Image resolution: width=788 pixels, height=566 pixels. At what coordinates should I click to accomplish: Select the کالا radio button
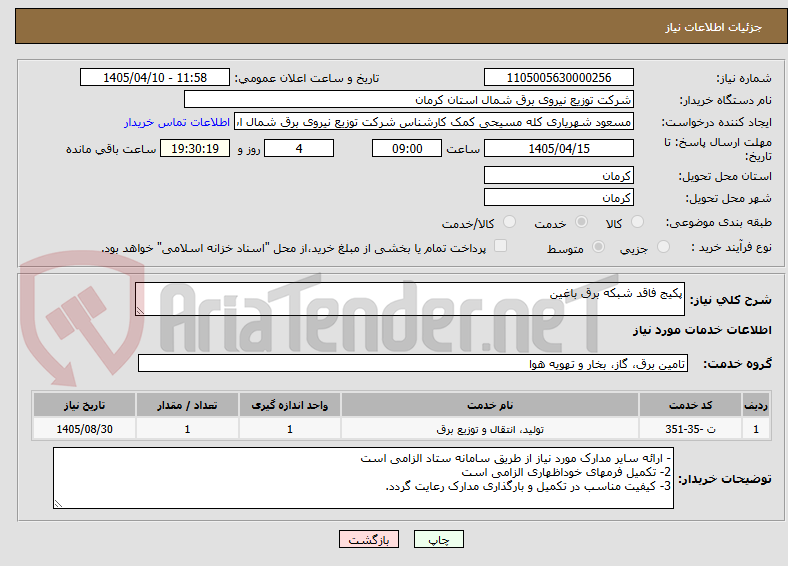[637, 222]
